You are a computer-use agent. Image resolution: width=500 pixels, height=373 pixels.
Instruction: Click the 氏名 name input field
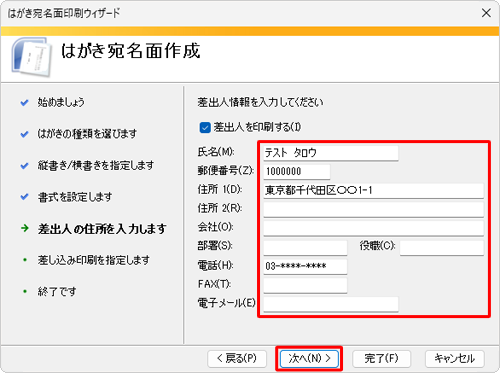[x=331, y=153]
